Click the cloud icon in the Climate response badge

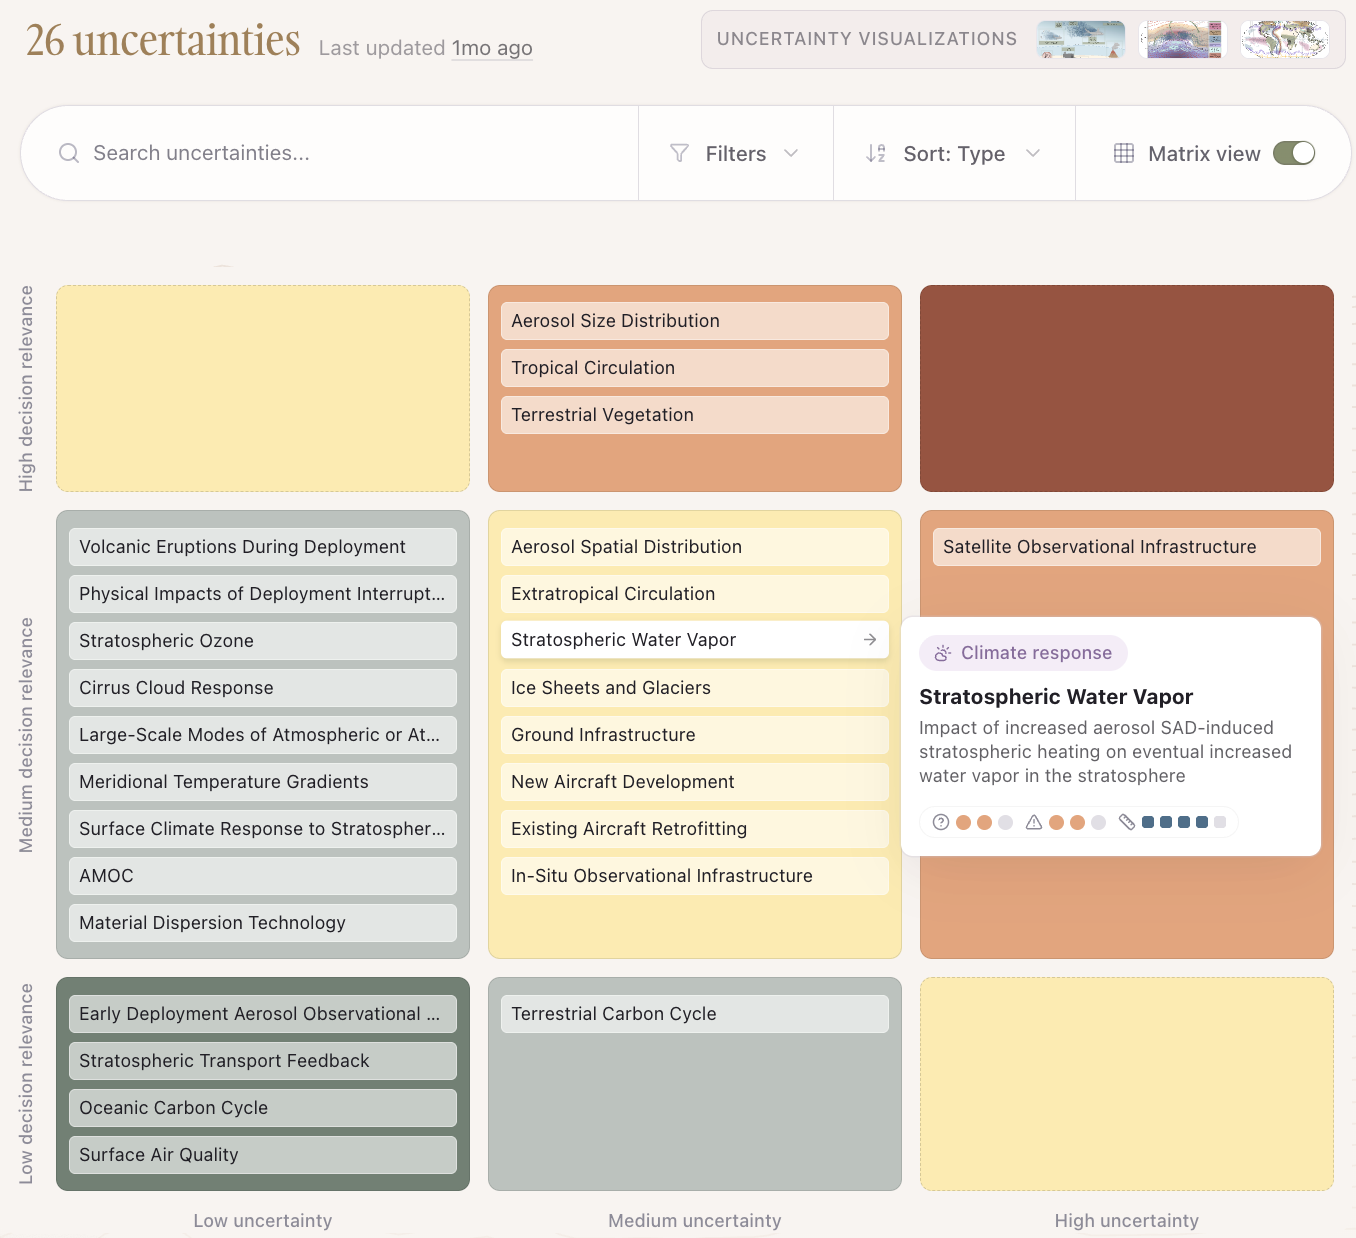pyautogui.click(x=941, y=652)
